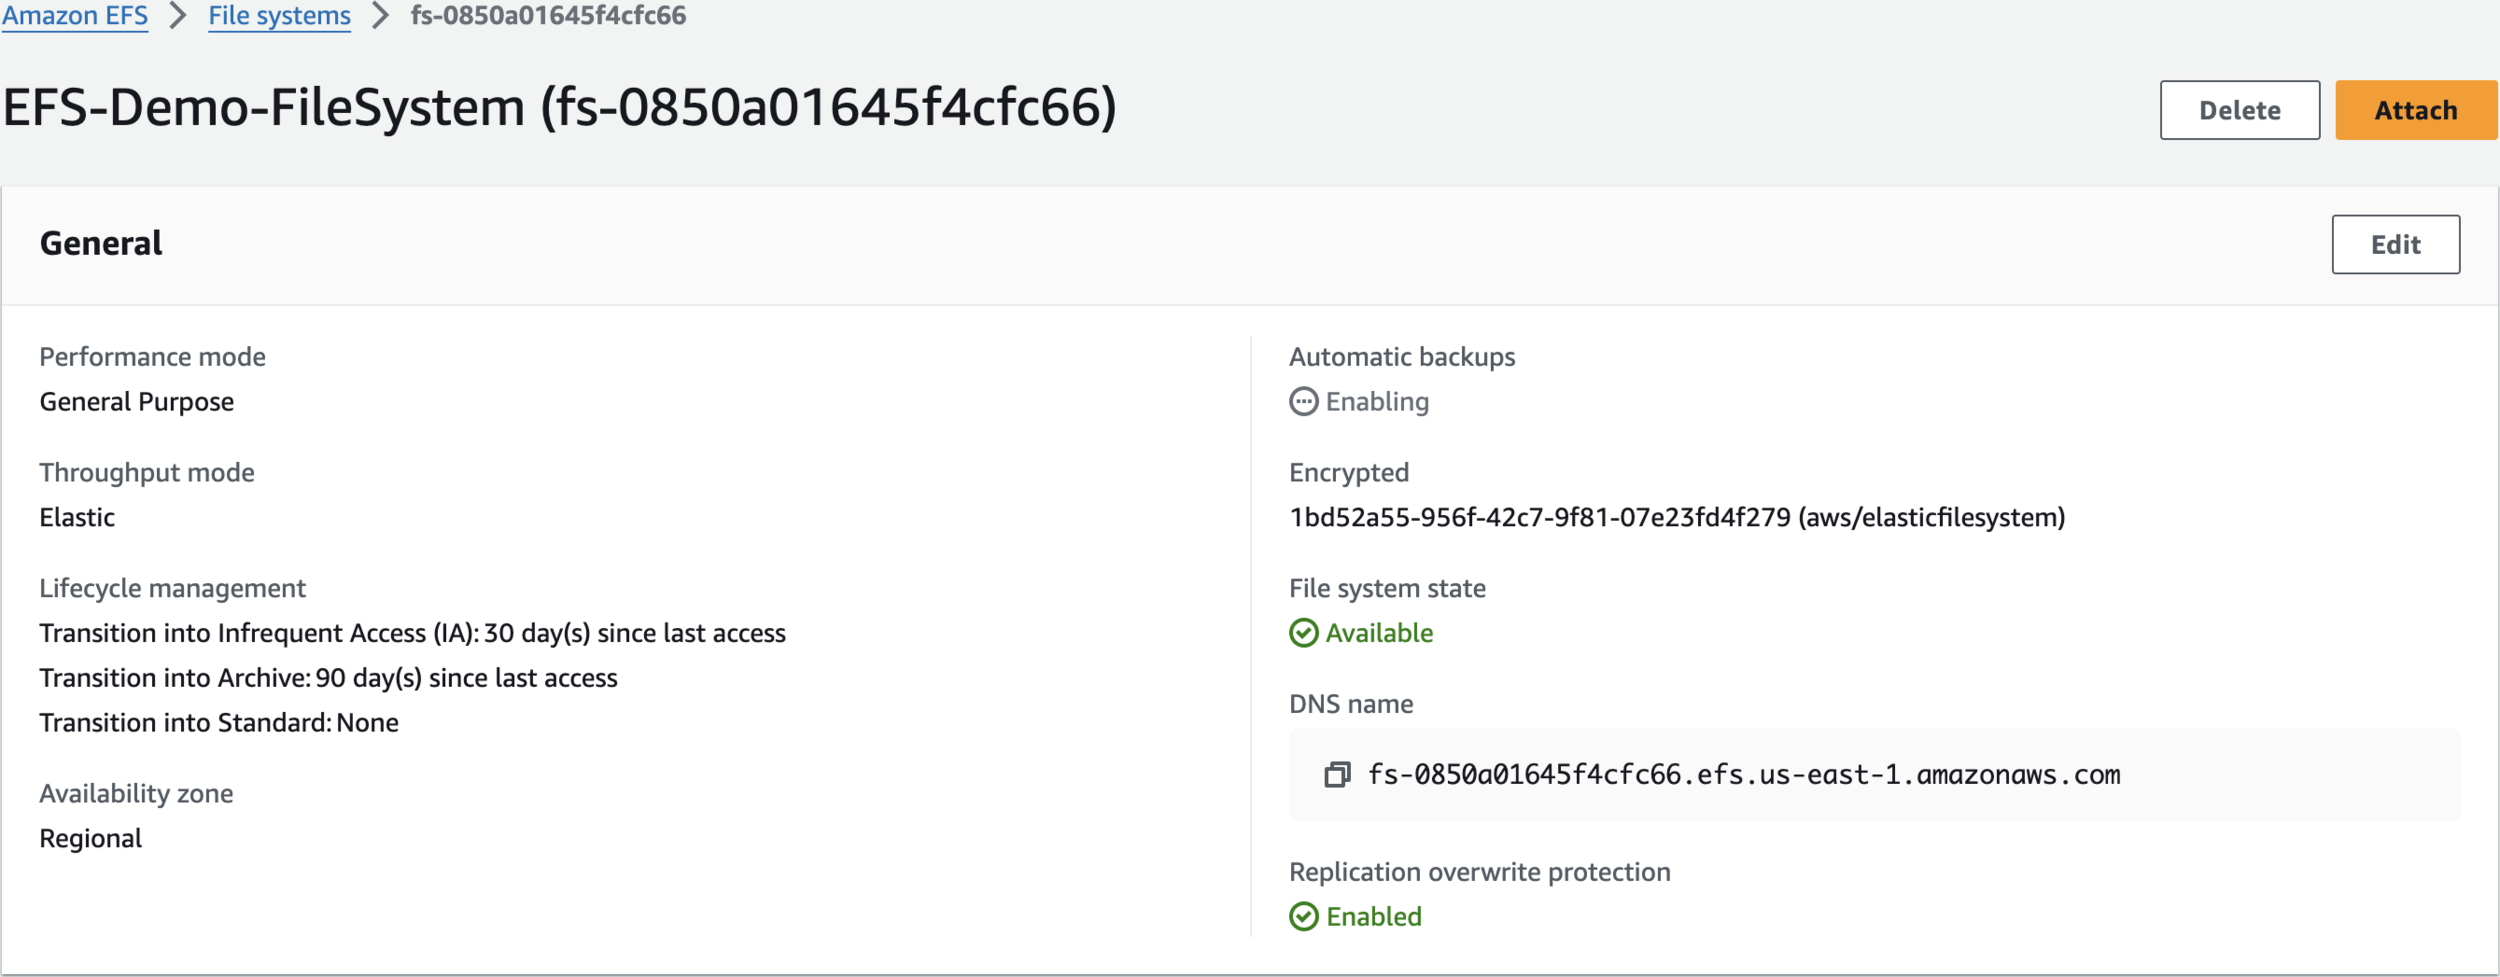Click the Enabling status icon under Automatic backups
2500x977 pixels.
1303,402
